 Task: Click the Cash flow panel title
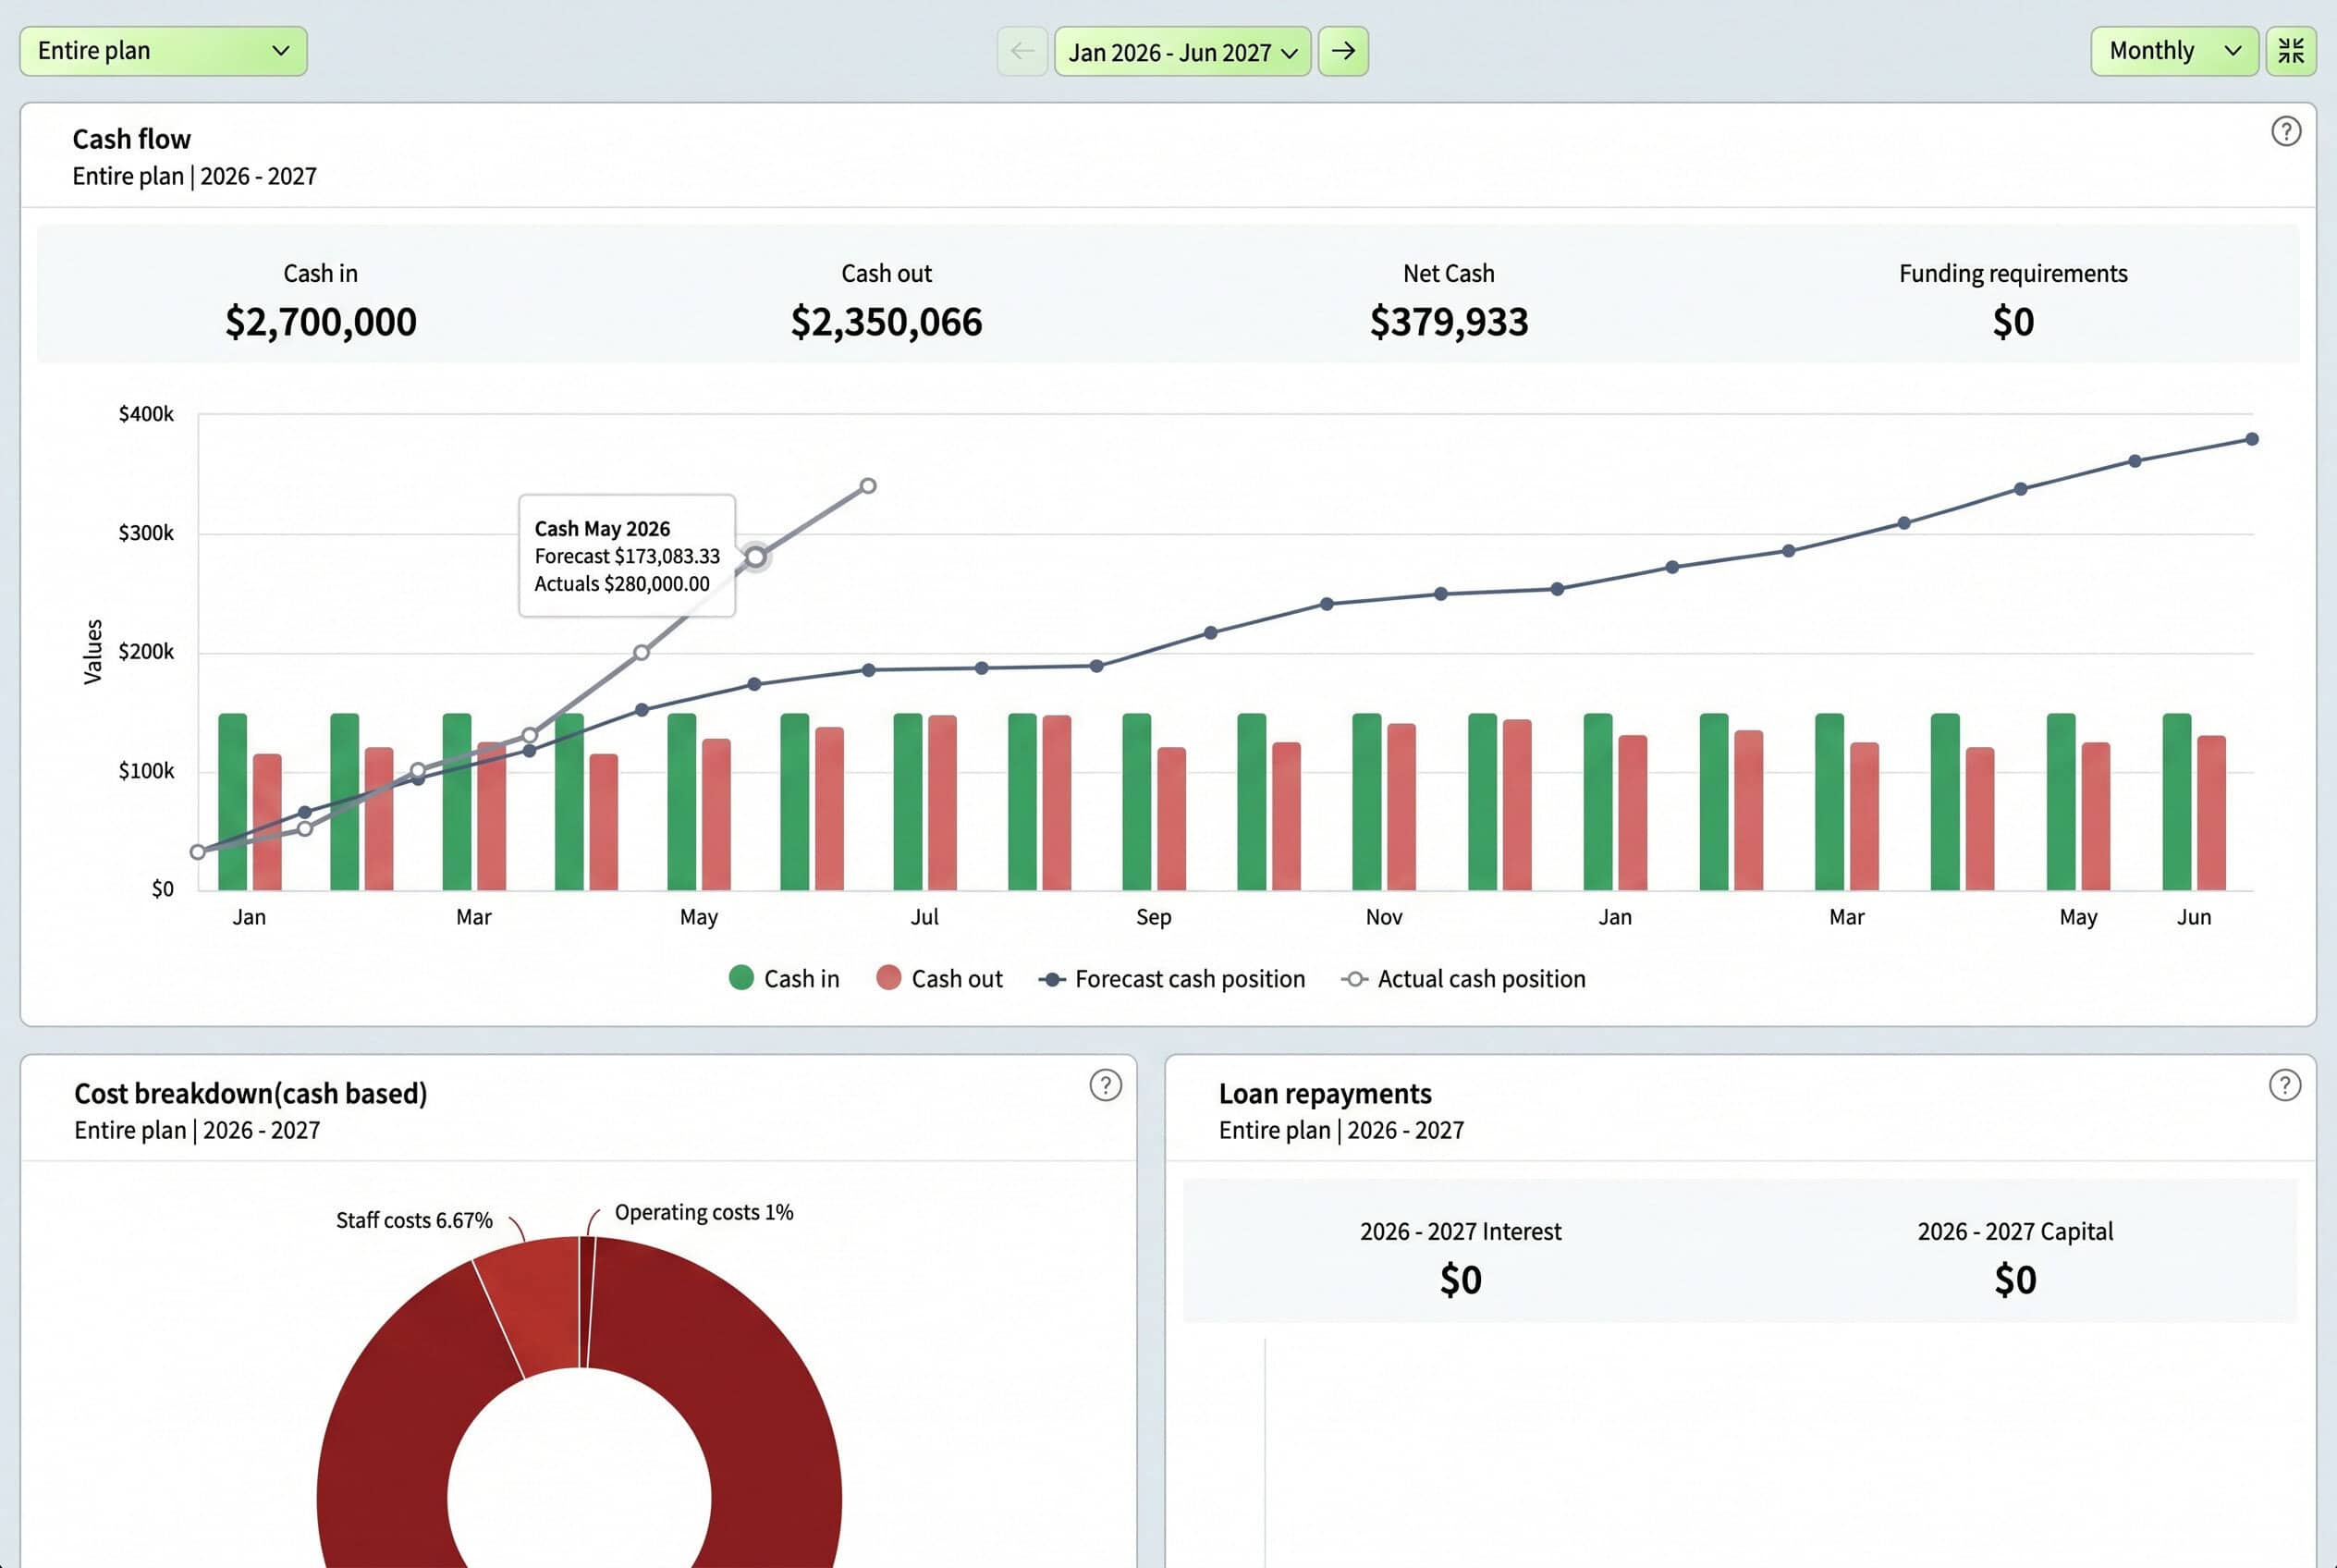tap(131, 139)
